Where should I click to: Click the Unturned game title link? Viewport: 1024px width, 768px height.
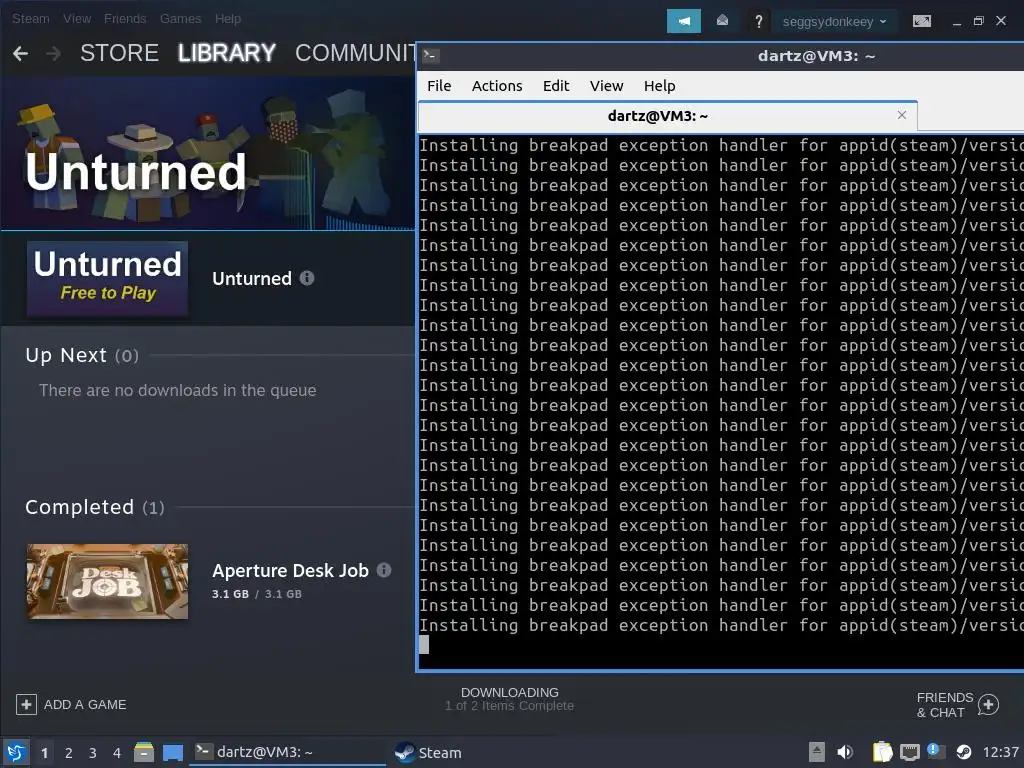coord(251,279)
